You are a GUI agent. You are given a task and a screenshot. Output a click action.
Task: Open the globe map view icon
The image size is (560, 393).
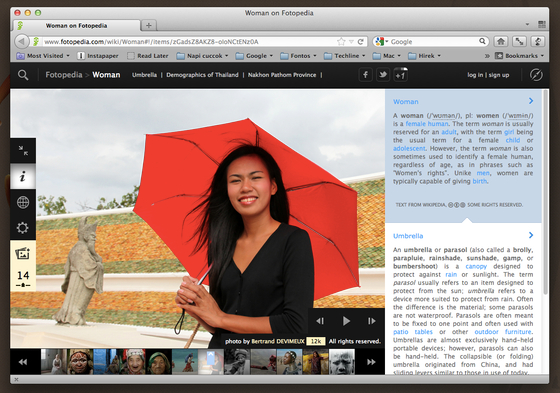[x=23, y=202]
